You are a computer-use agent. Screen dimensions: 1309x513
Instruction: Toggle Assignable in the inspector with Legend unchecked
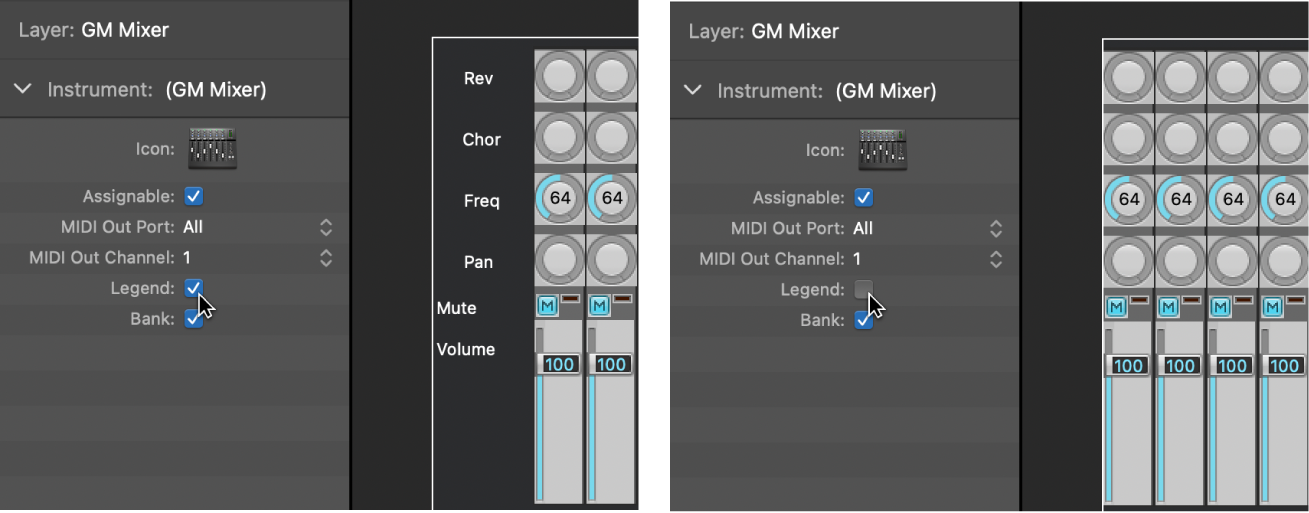864,197
